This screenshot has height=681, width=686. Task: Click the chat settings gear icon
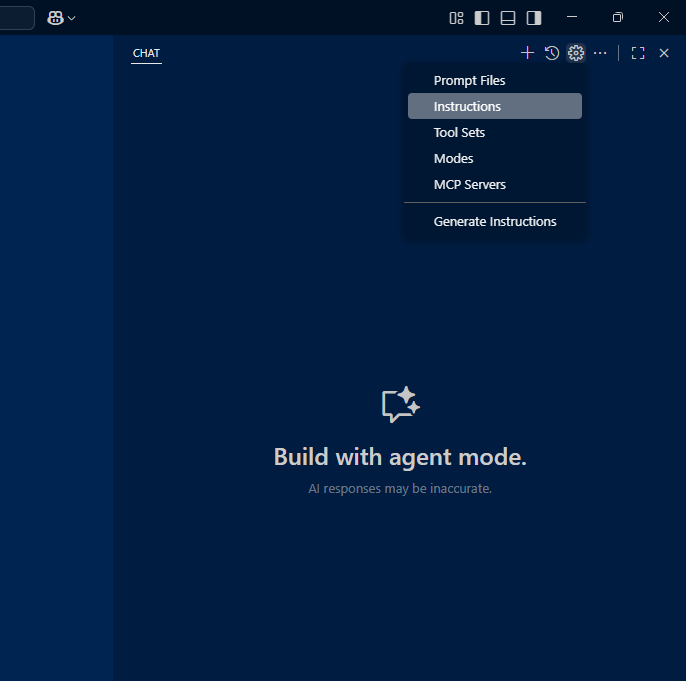coord(575,53)
